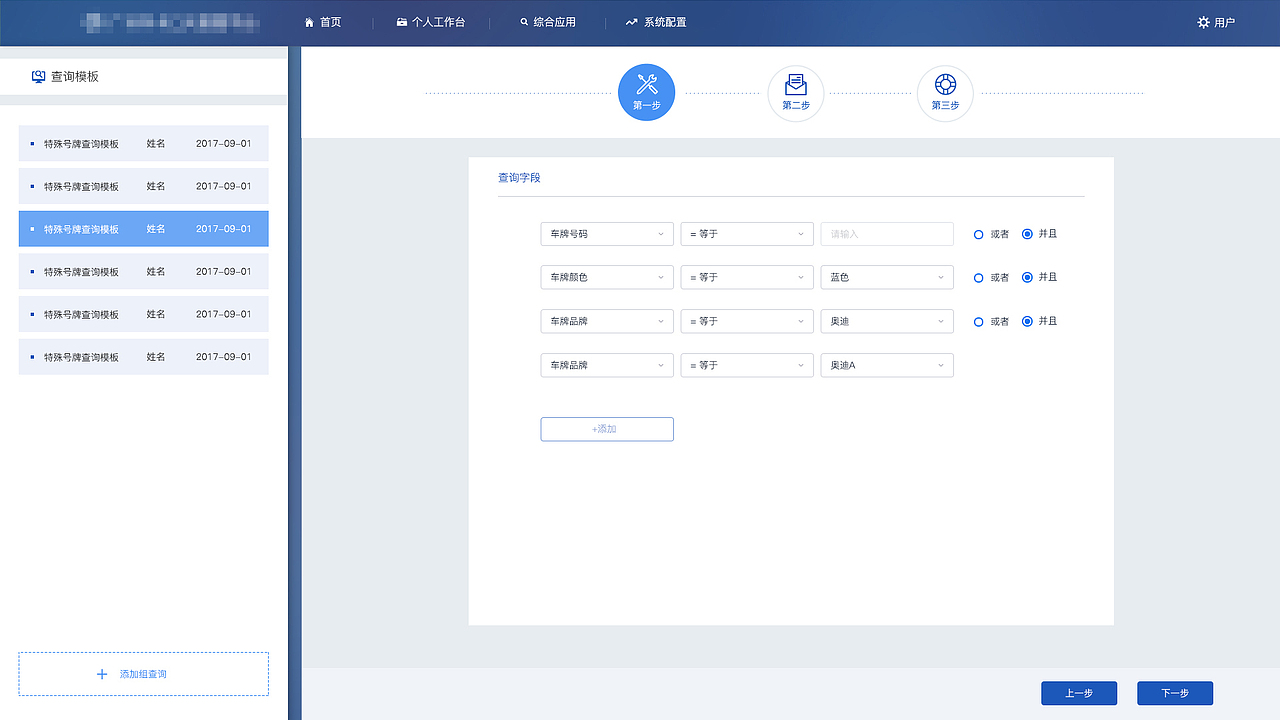Viewport: 1280px width, 720px height.
Task: Click the trend chart icon beside 系统配置
Action: (x=631, y=22)
